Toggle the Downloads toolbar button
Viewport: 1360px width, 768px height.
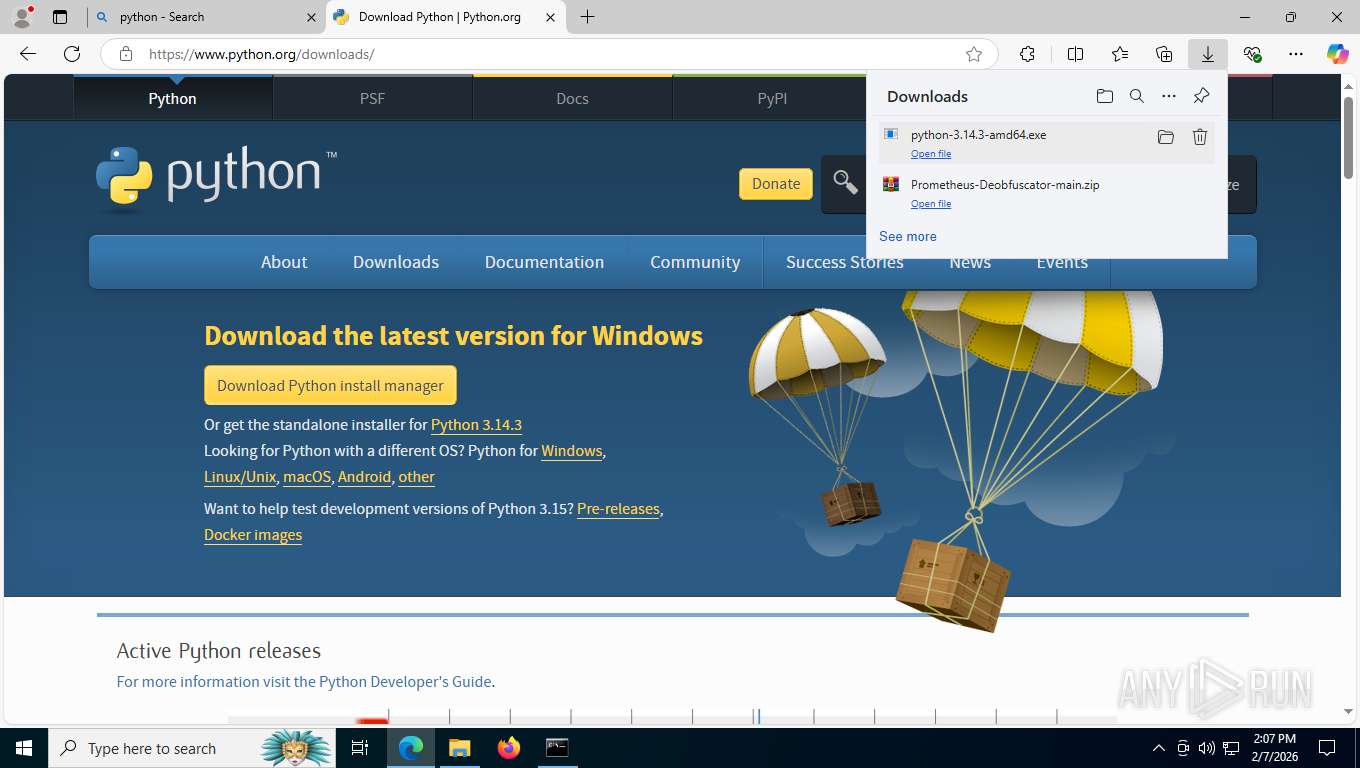click(1208, 54)
